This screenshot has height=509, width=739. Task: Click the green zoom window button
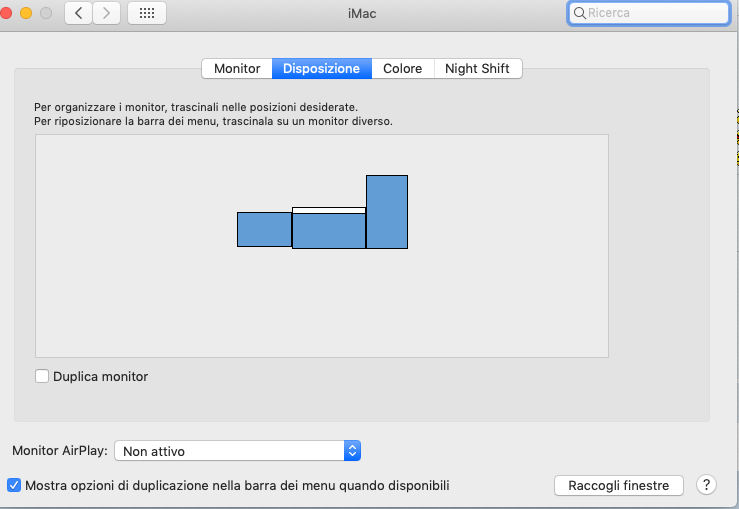point(45,14)
